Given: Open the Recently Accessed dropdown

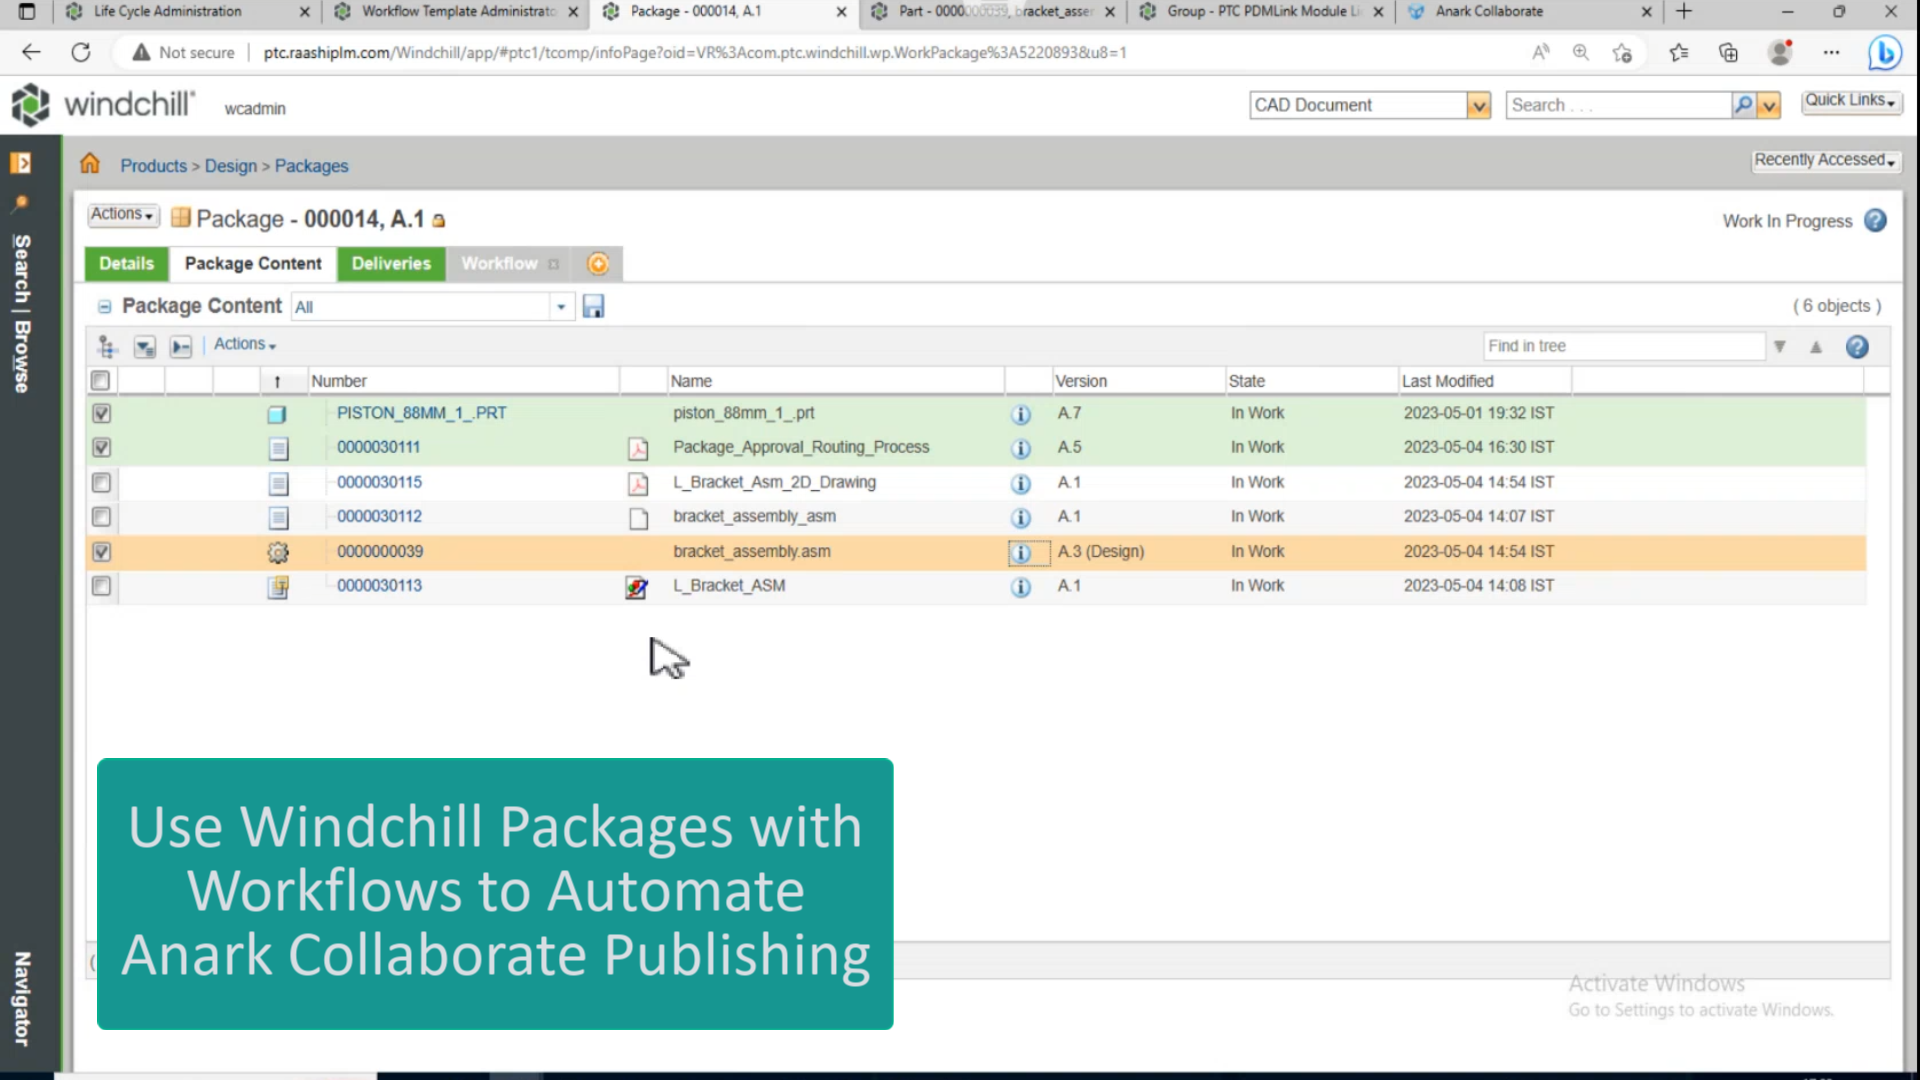Looking at the screenshot, I should click(1826, 160).
